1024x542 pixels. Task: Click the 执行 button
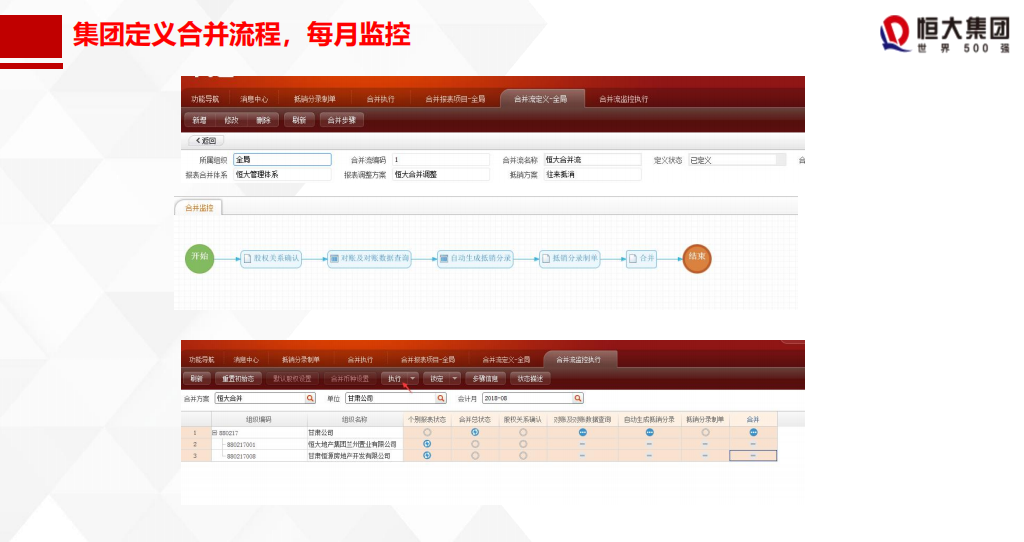point(394,379)
